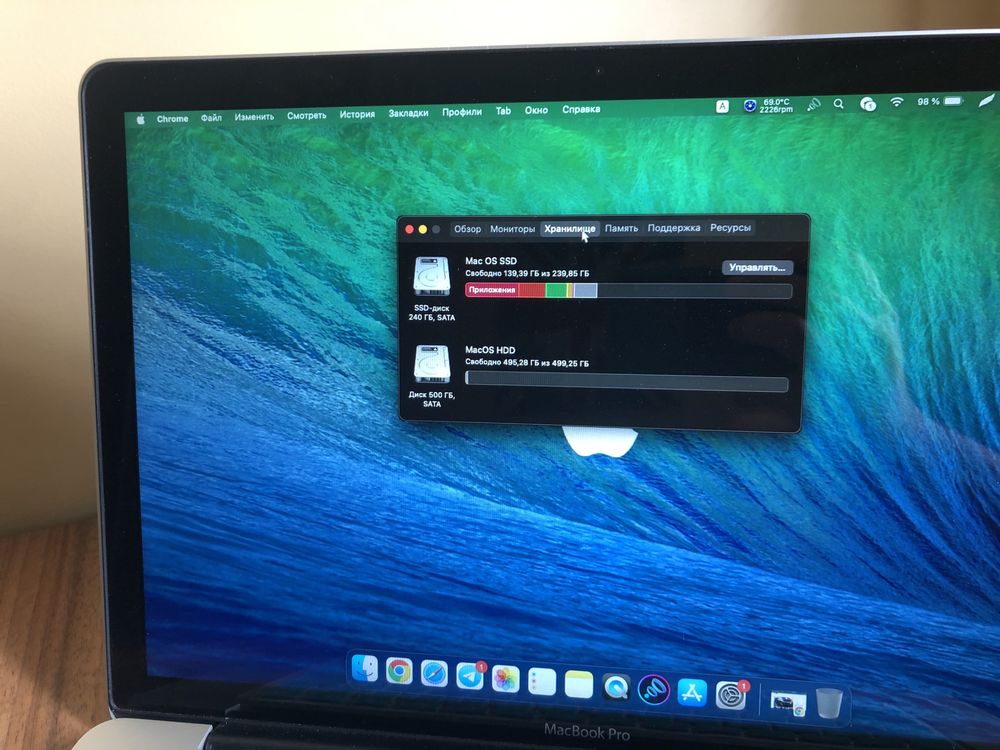Open Spotlight search
Screen dimensions: 1000x750
point(839,103)
